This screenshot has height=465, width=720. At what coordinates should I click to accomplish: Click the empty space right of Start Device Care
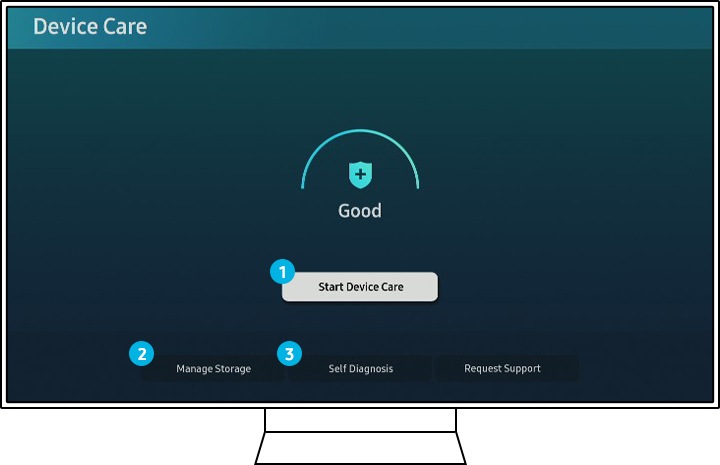(x=560, y=287)
